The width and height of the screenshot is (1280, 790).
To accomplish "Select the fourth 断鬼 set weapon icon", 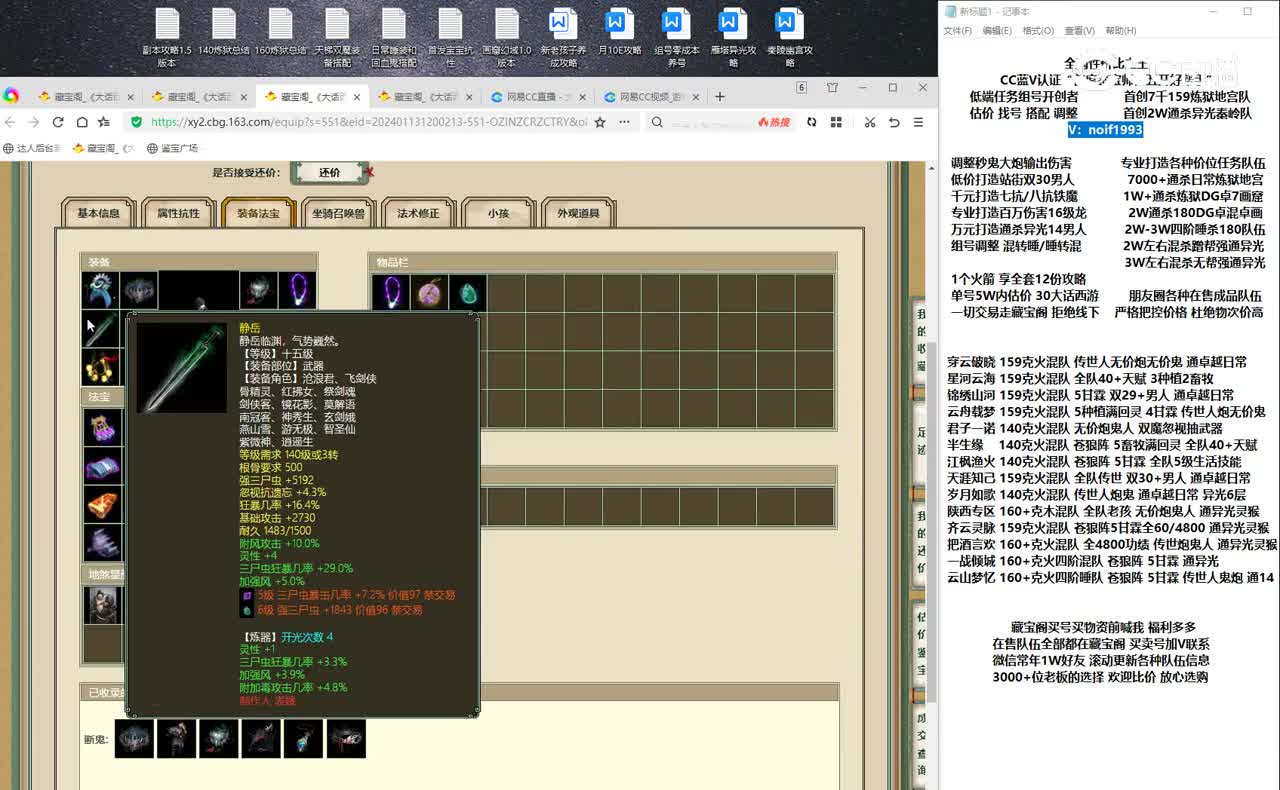I will click(261, 739).
